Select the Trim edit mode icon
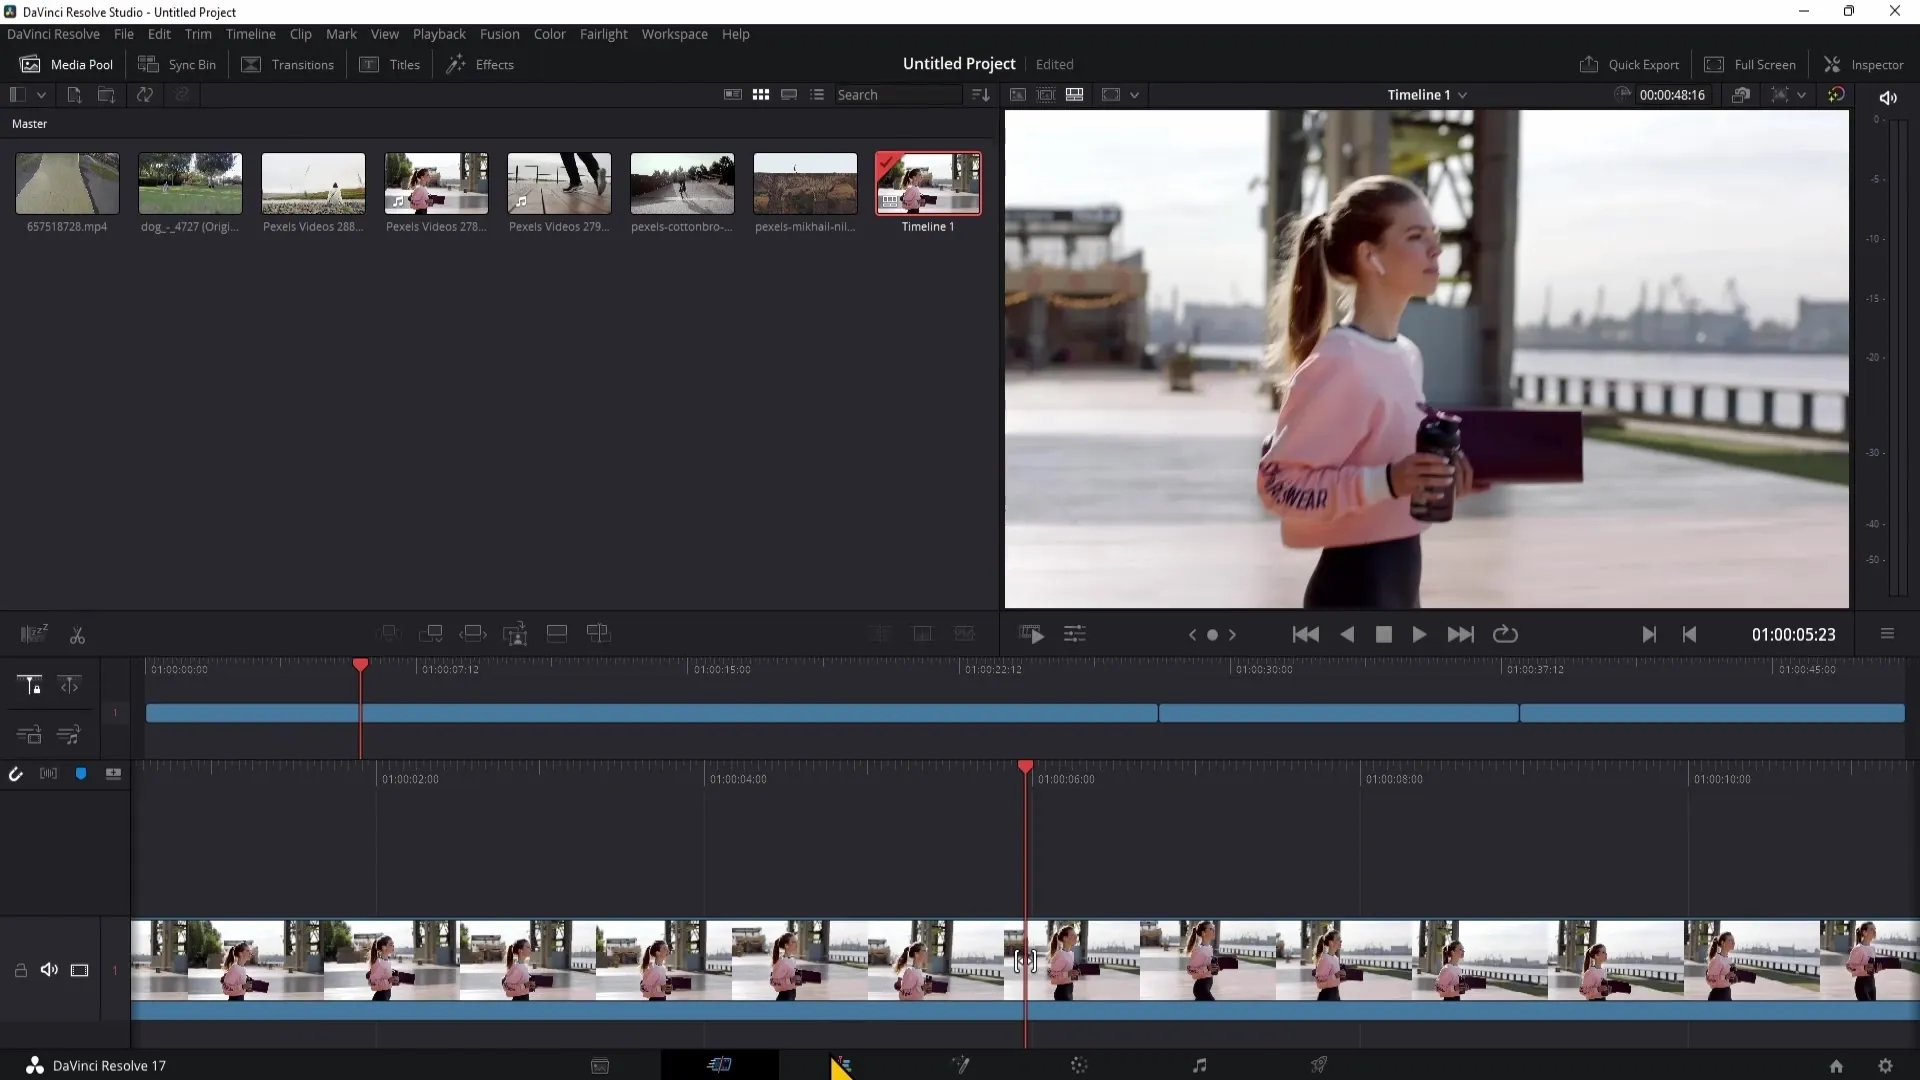Screen dimensions: 1920x1080 tap(69, 684)
